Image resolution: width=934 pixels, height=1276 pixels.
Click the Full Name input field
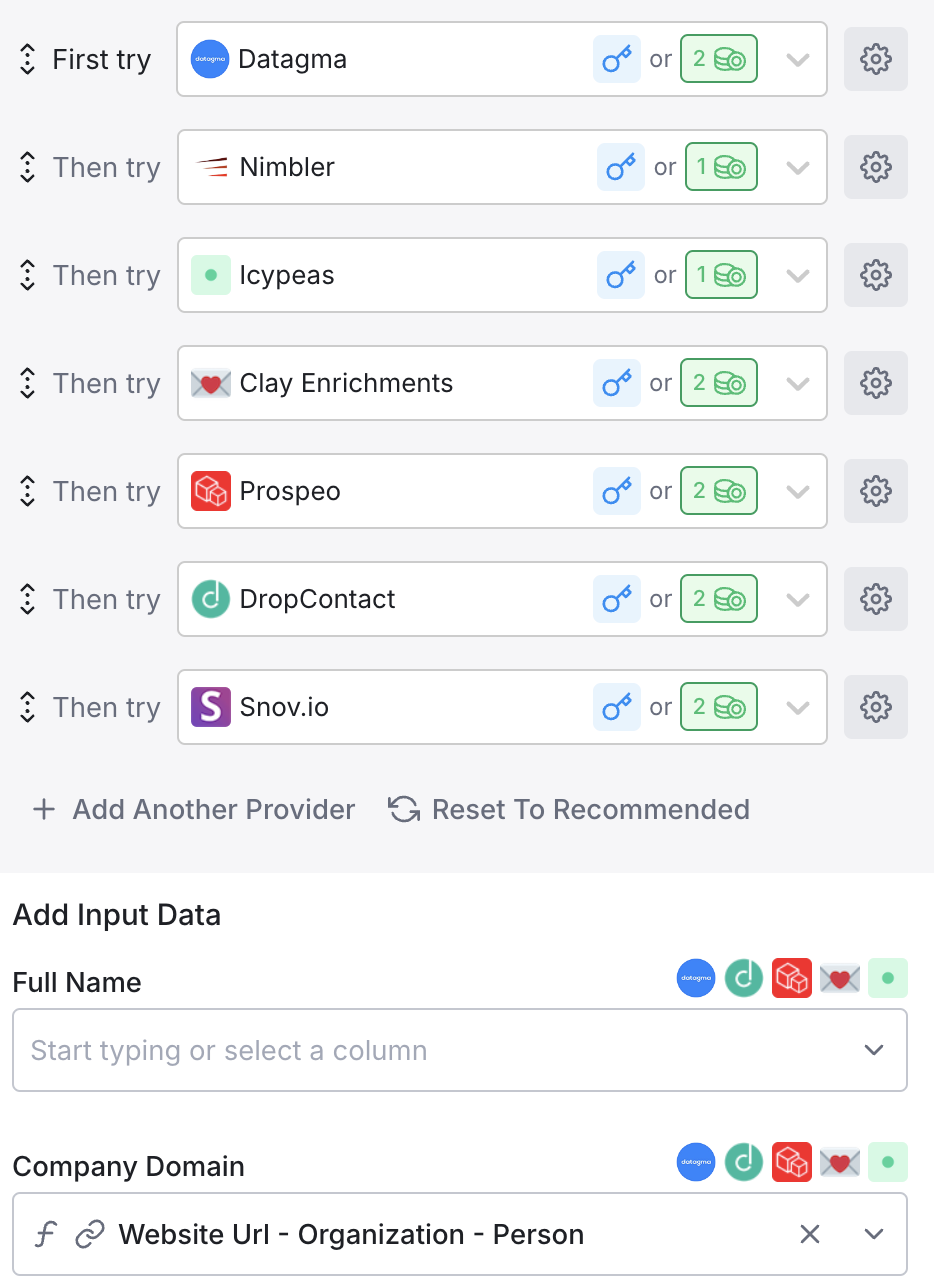pos(430,1050)
